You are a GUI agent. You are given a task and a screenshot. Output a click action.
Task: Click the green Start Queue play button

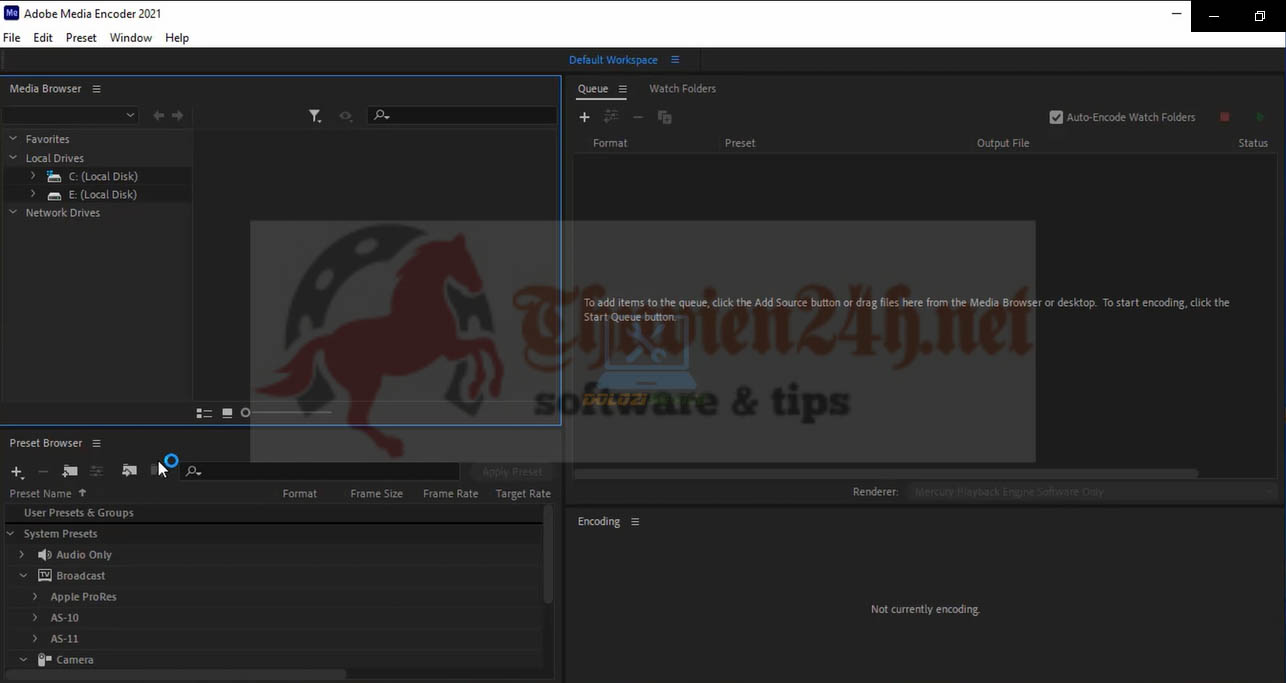click(1260, 117)
